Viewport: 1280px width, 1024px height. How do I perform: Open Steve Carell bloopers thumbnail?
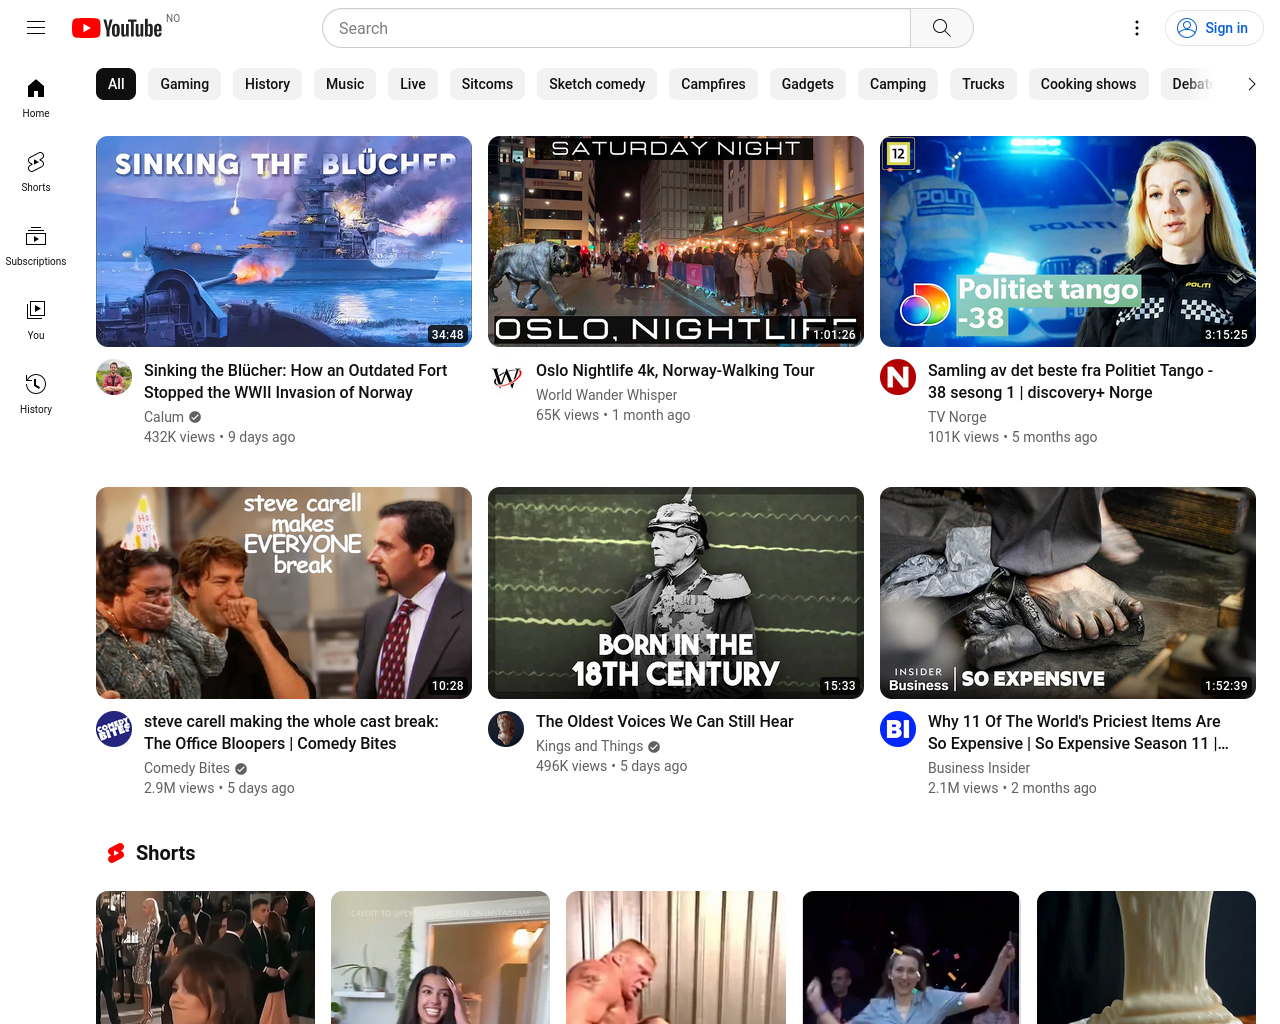284,592
